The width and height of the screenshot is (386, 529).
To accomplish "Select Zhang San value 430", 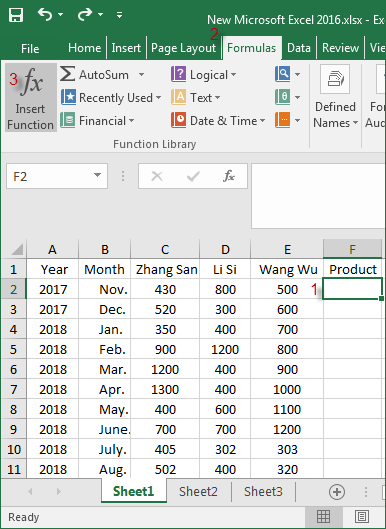I will coord(165,289).
